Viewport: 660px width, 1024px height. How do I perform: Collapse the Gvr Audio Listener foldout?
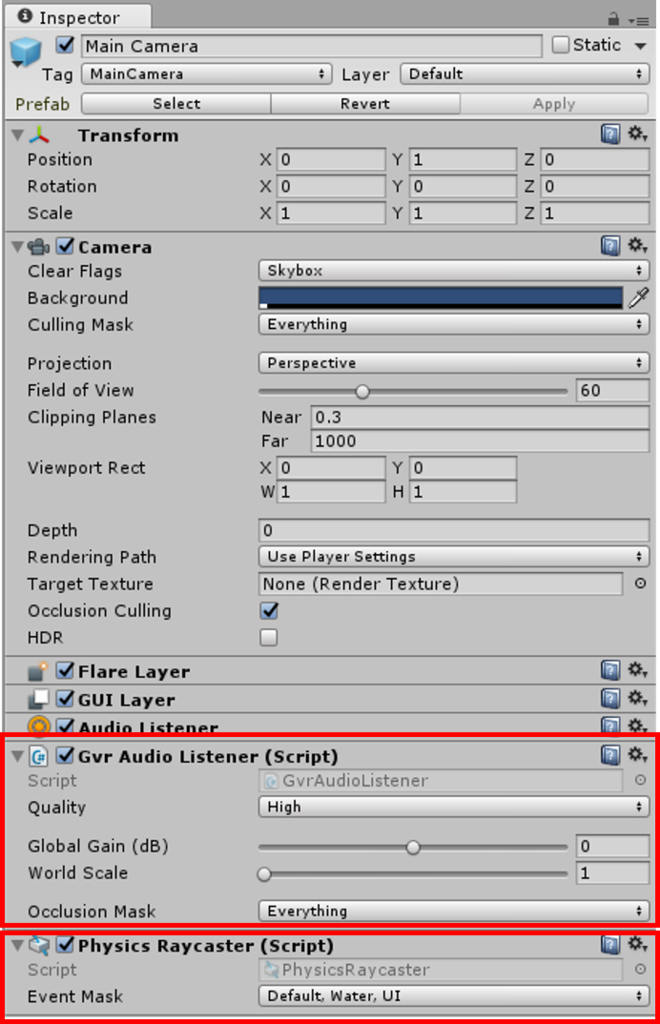(x=18, y=756)
